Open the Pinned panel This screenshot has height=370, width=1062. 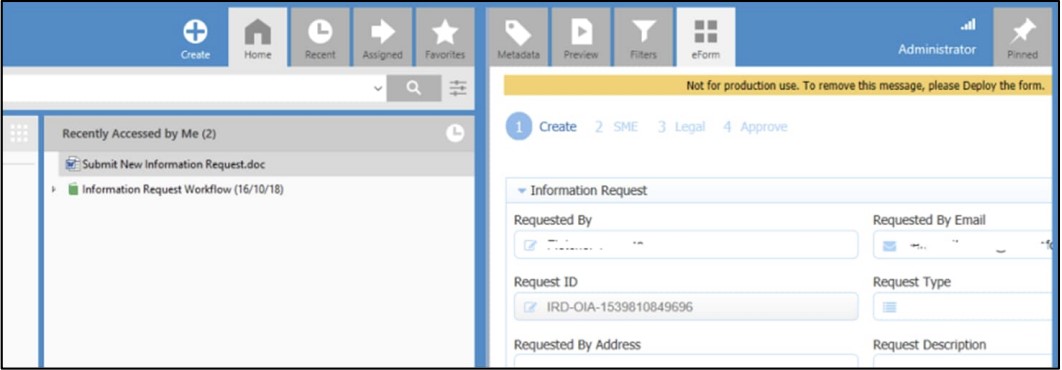tap(1022, 37)
